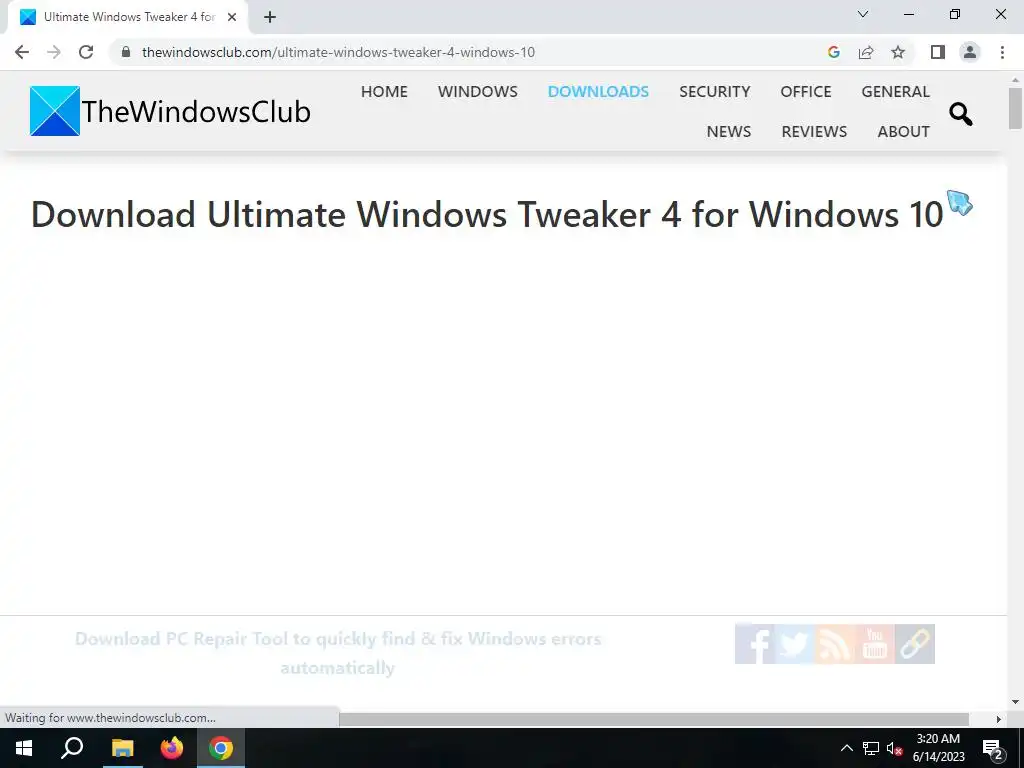Click the chain link icon
Screen dimensions: 1024x768
coord(915,644)
